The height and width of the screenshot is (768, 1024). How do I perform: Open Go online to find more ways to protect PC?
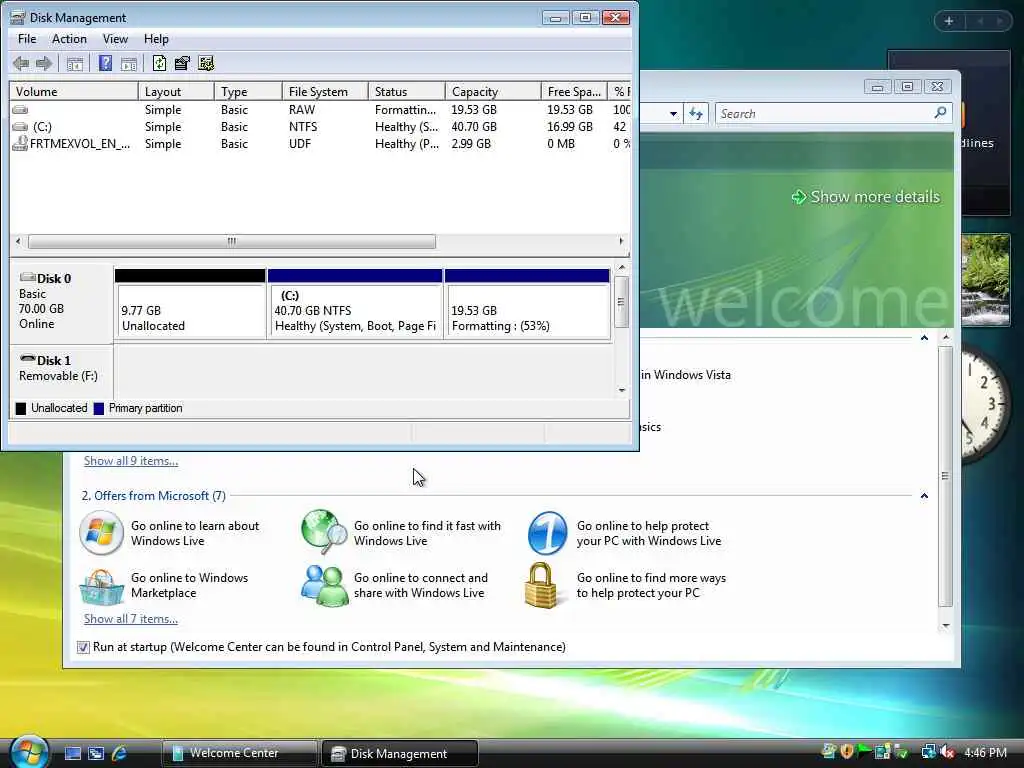tap(651, 586)
